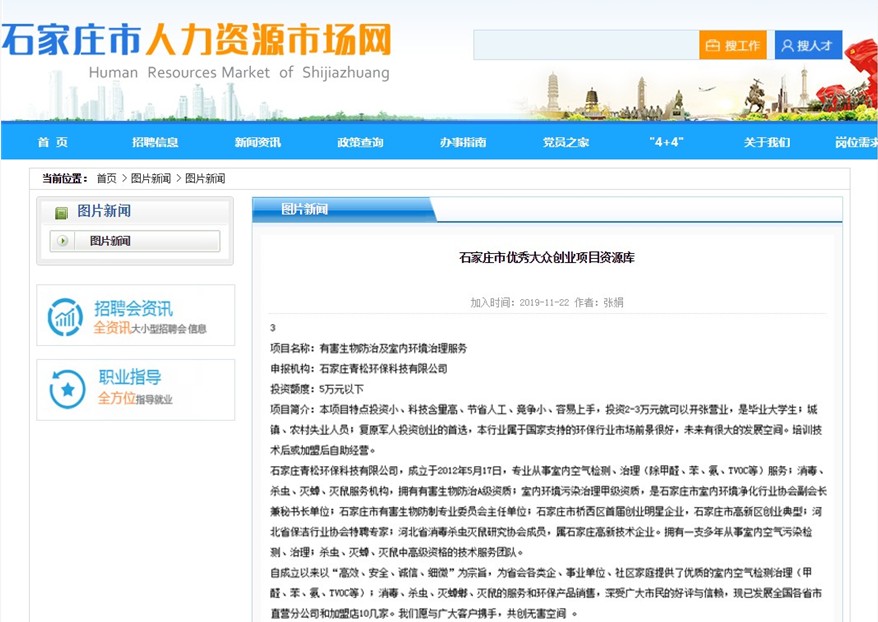This screenshot has width=878, height=622.
Task: Visit 党员之家 in the navigation bar
Action: pos(566,142)
